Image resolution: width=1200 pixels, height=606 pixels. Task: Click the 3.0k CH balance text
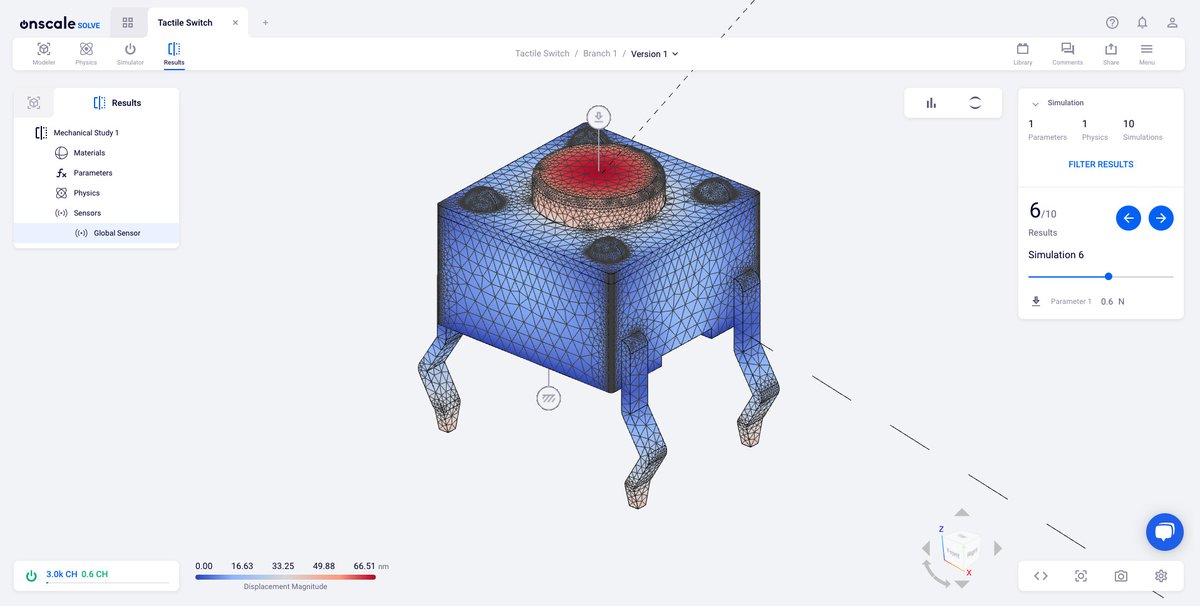click(x=61, y=574)
